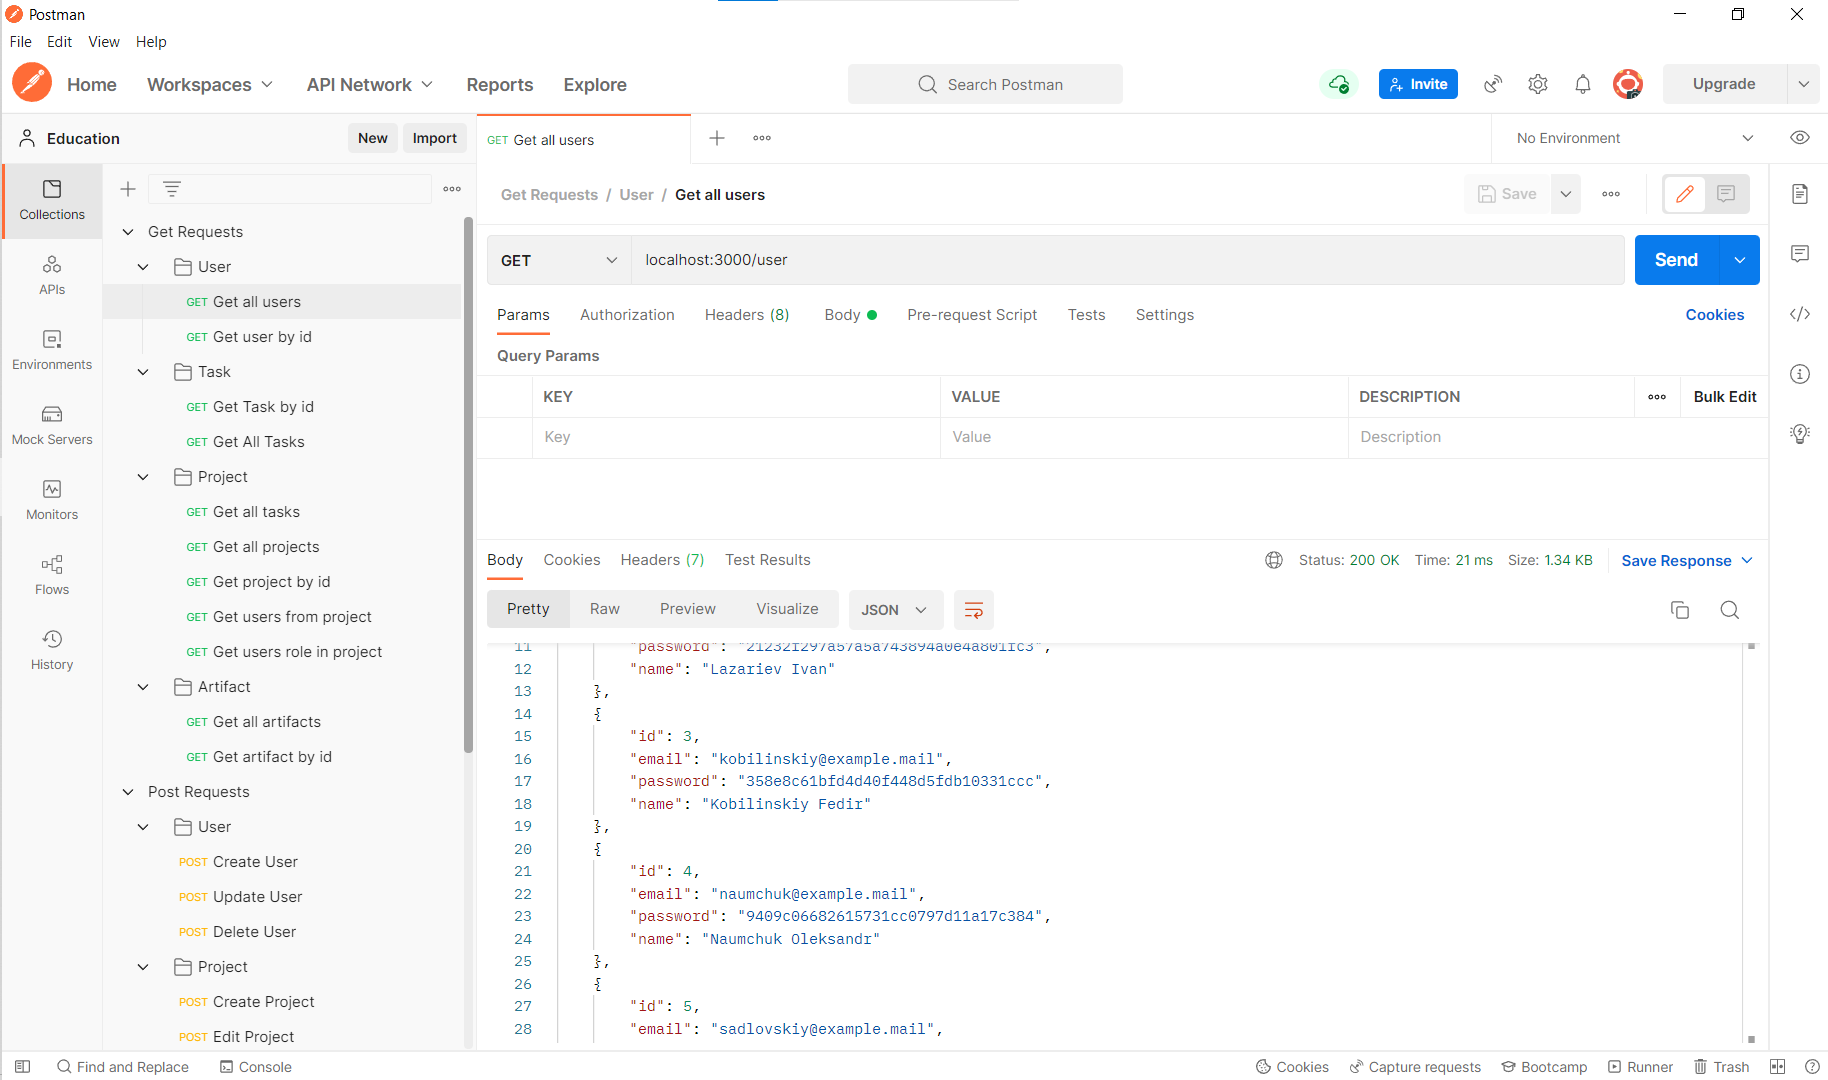Viewport: 1828px width, 1080px height.
Task: Copy response body with copy icon
Action: (1680, 610)
